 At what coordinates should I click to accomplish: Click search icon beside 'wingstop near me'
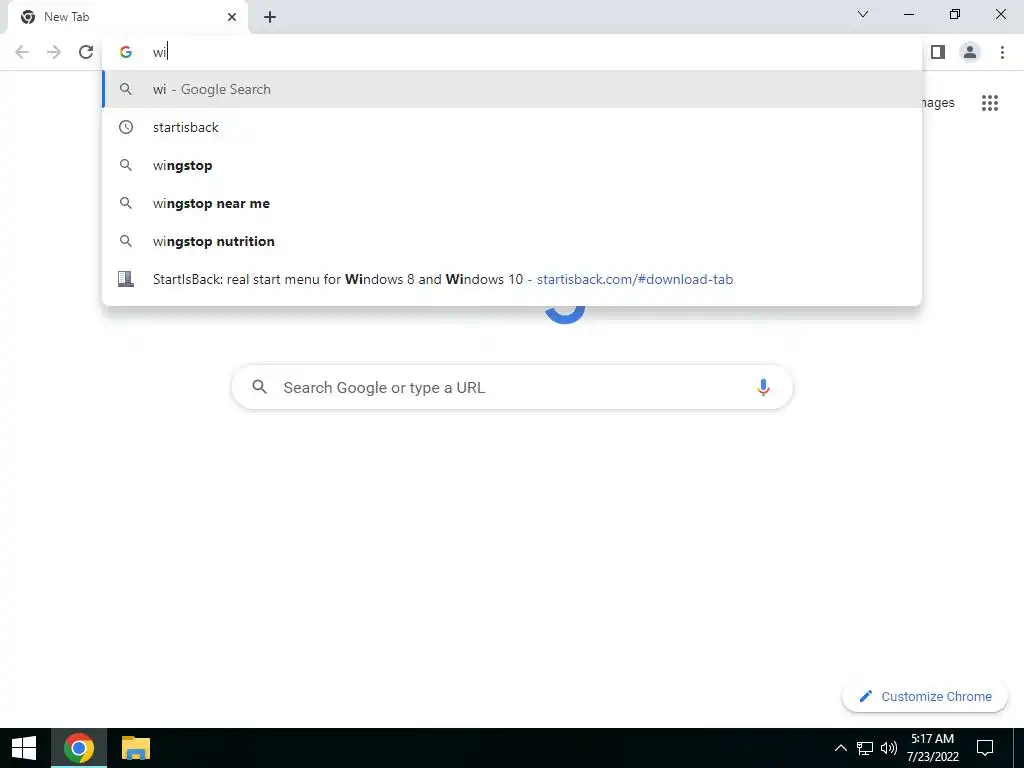[126, 203]
